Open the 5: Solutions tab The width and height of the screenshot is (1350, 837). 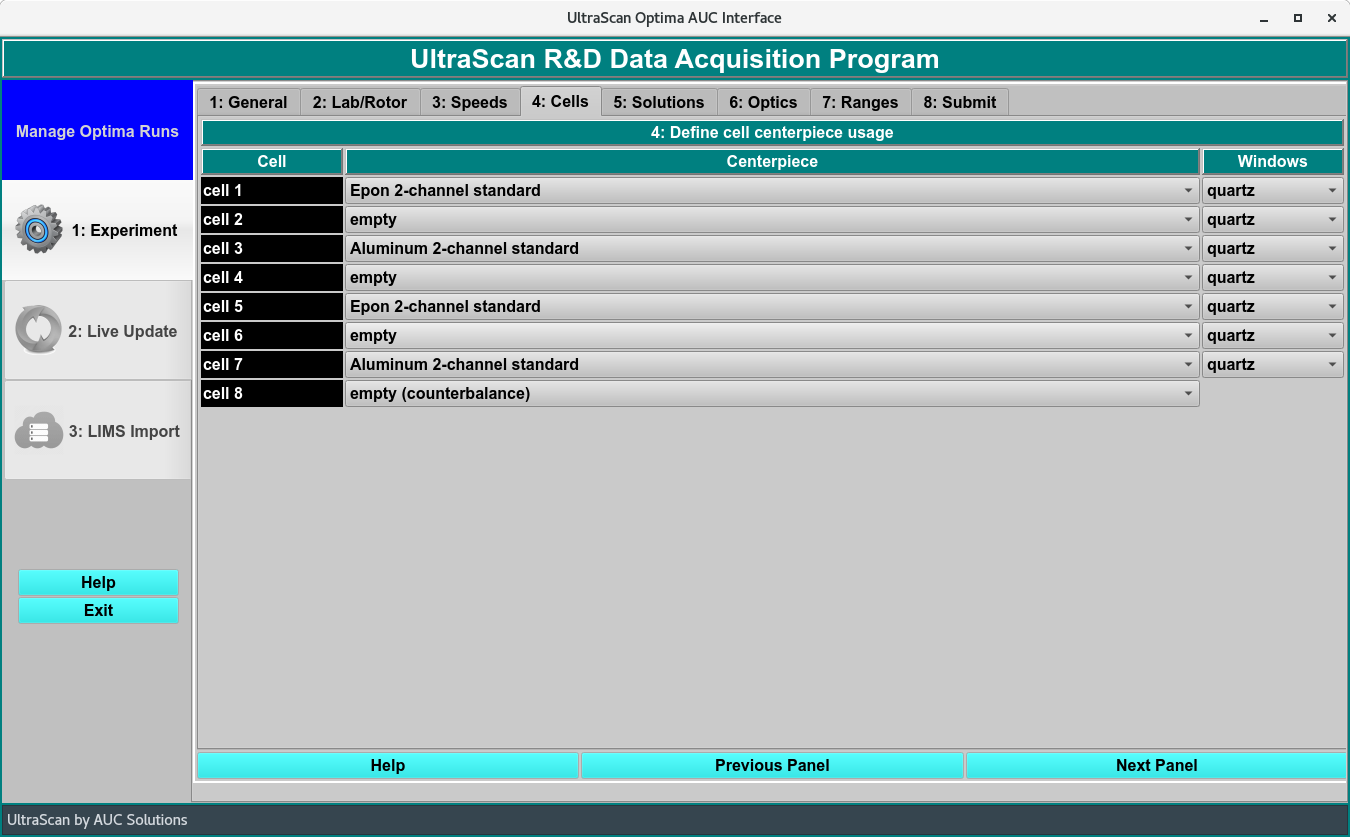click(x=659, y=102)
